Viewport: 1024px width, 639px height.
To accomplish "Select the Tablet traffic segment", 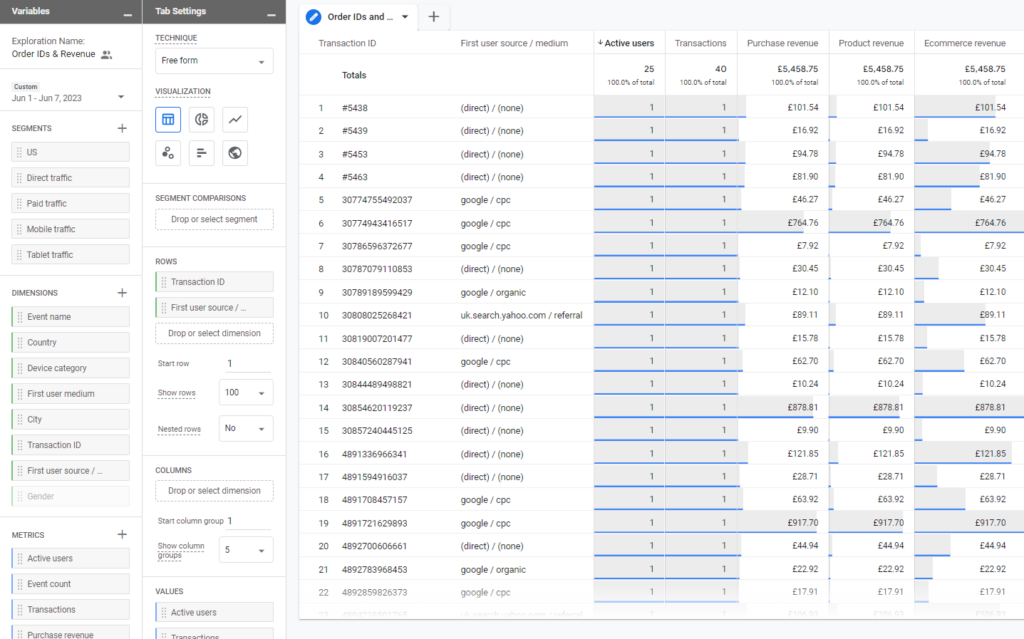I will point(71,255).
